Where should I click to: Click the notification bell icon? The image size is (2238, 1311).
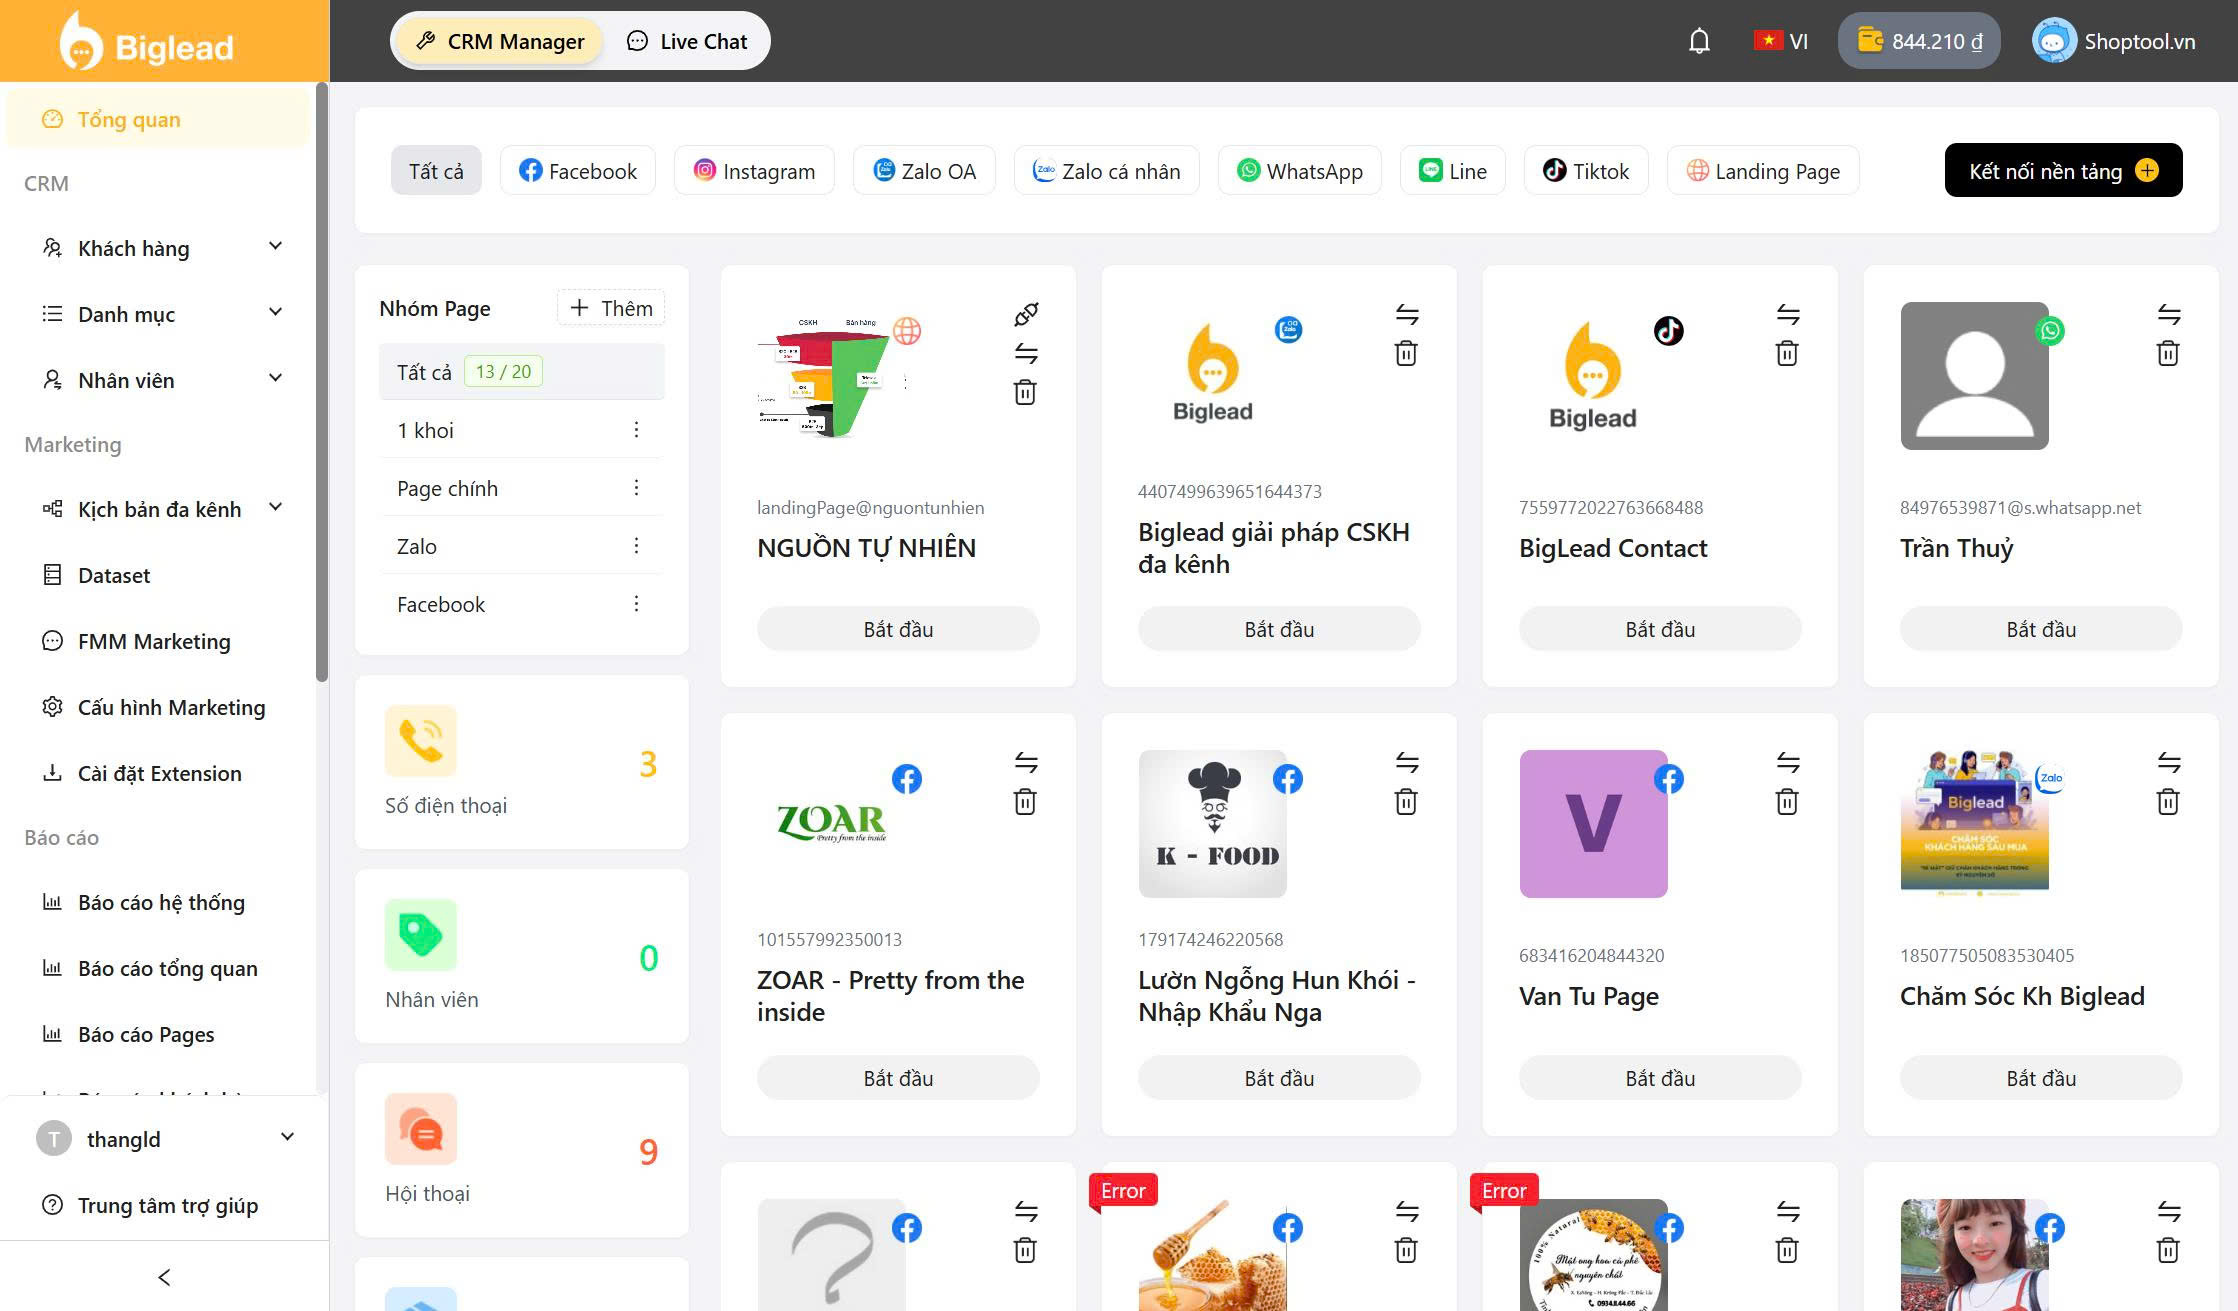pos(1699,41)
